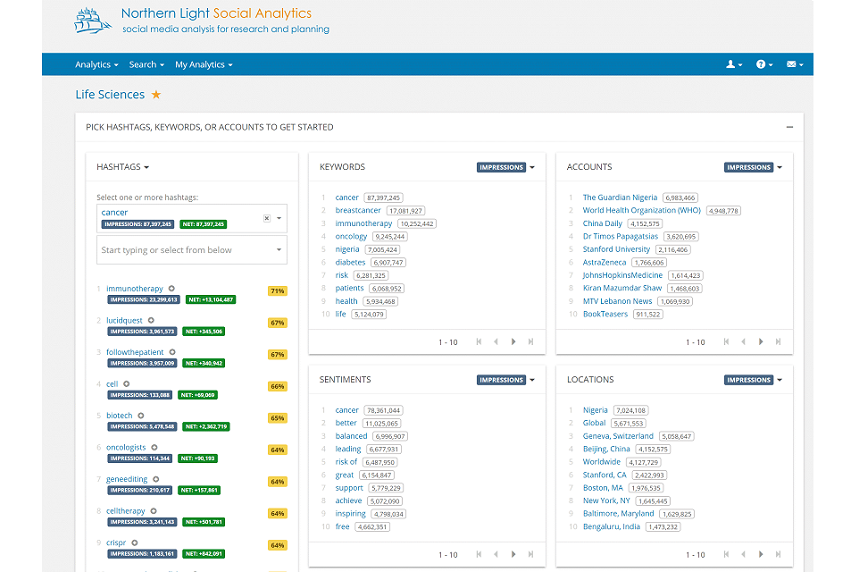
Task: Open the mail envelope icon menu
Action: pyautogui.click(x=795, y=64)
